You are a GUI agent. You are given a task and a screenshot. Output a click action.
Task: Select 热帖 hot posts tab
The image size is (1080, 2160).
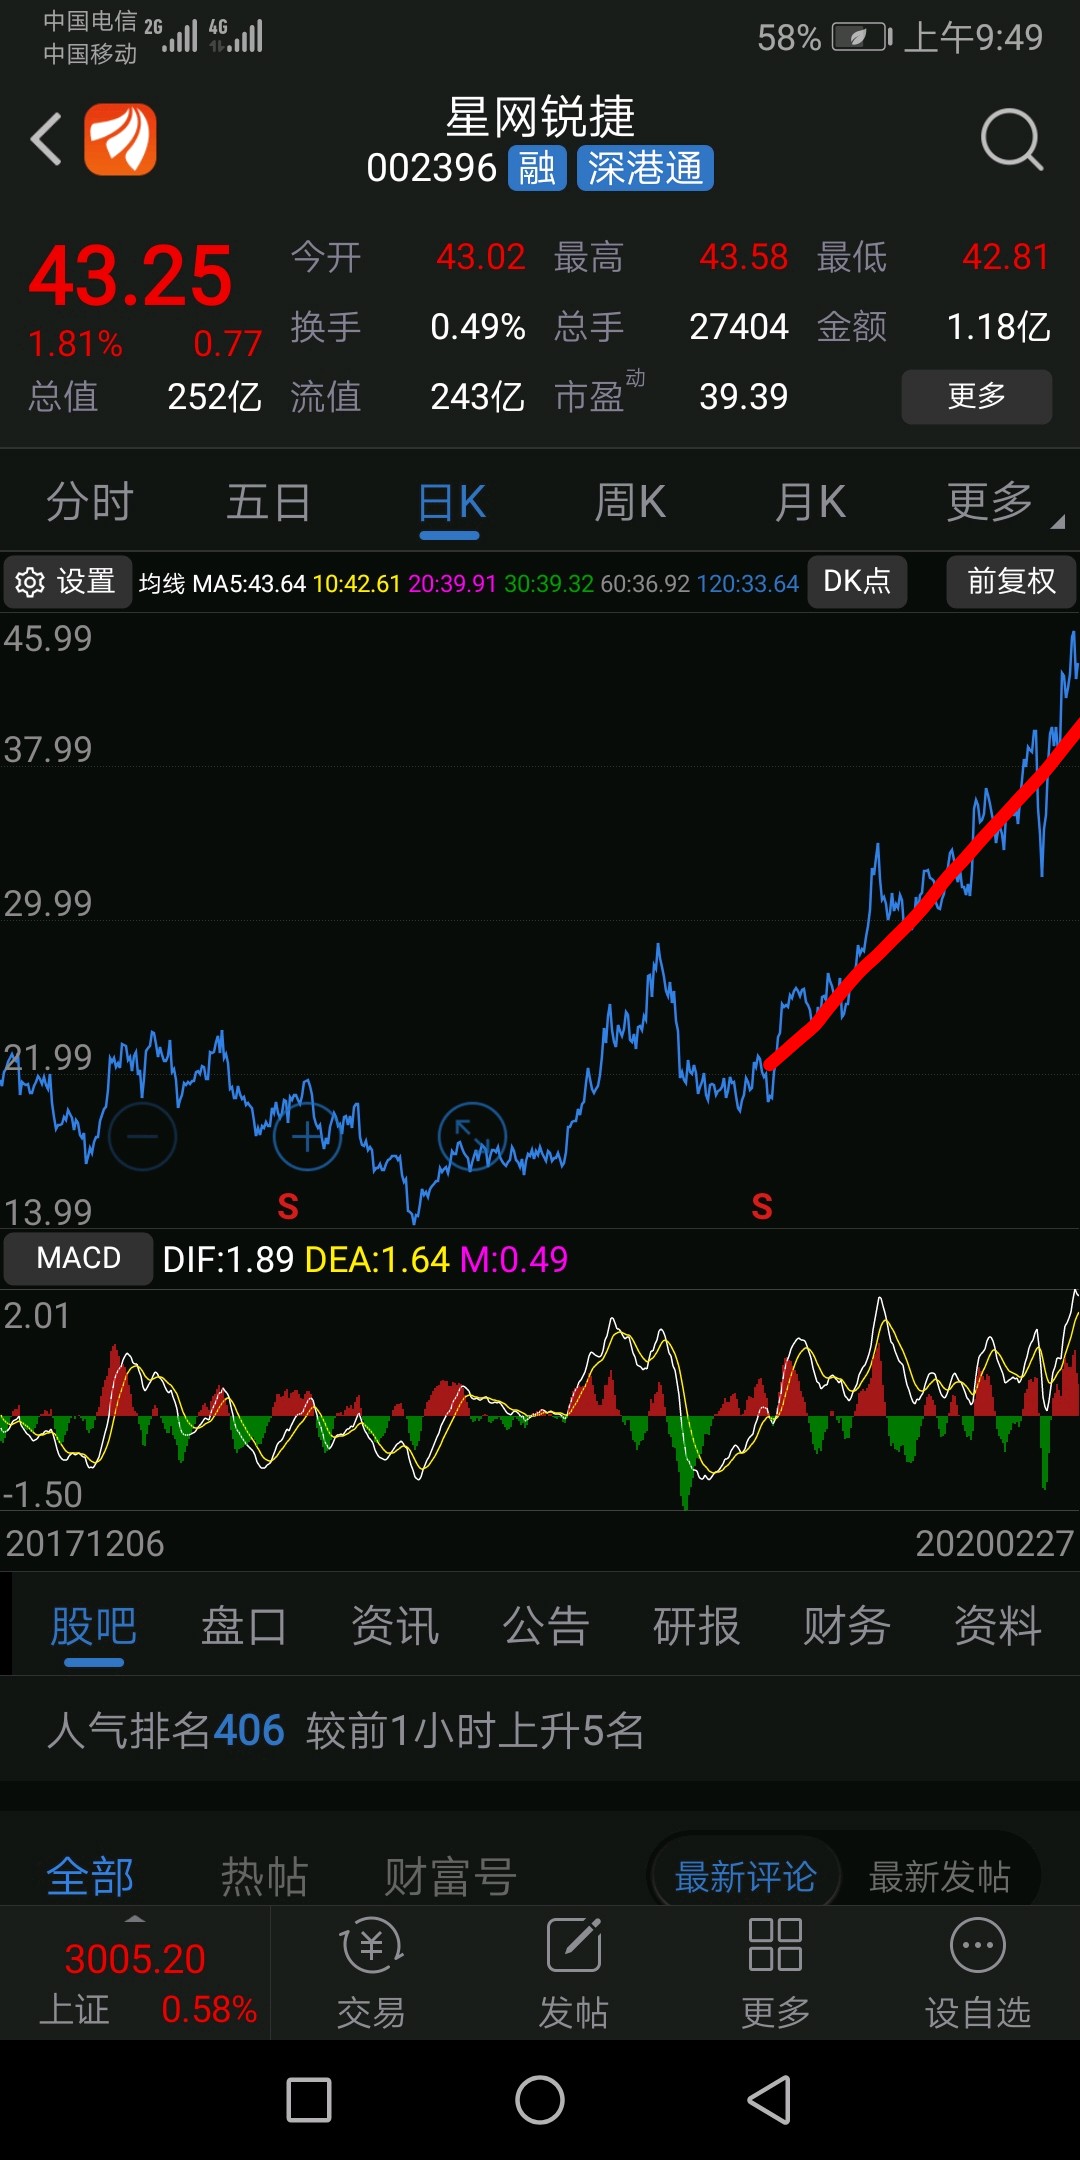264,1877
